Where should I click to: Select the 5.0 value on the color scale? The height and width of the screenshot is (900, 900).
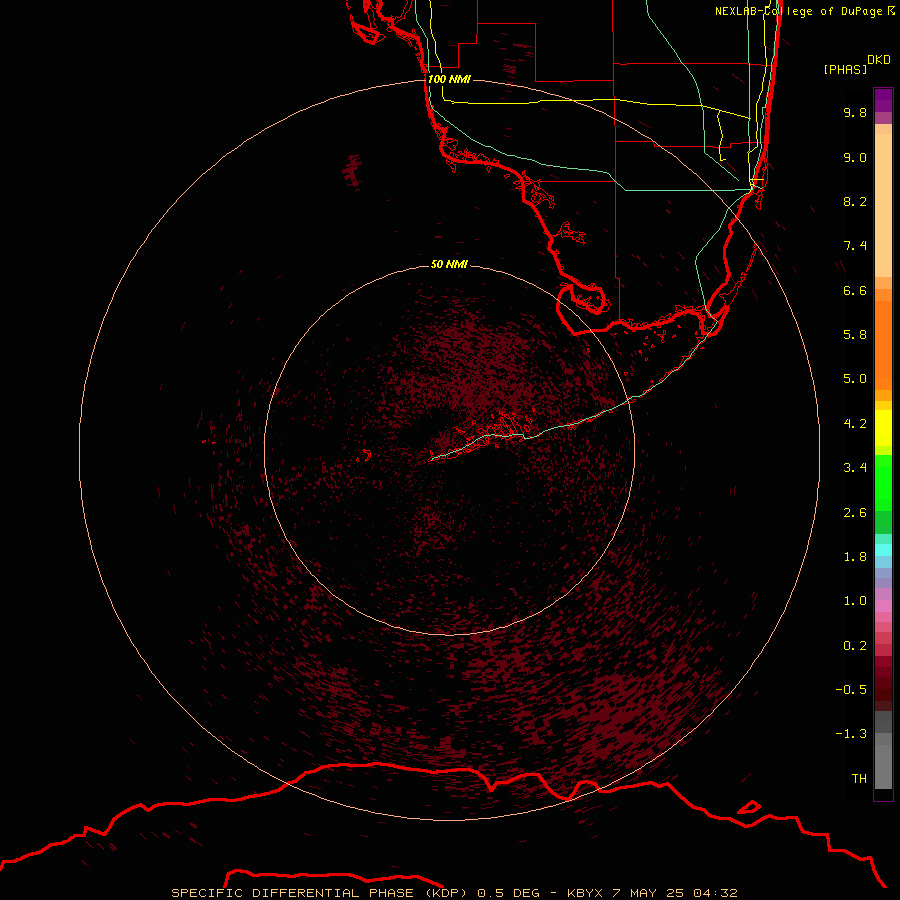[x=855, y=379]
